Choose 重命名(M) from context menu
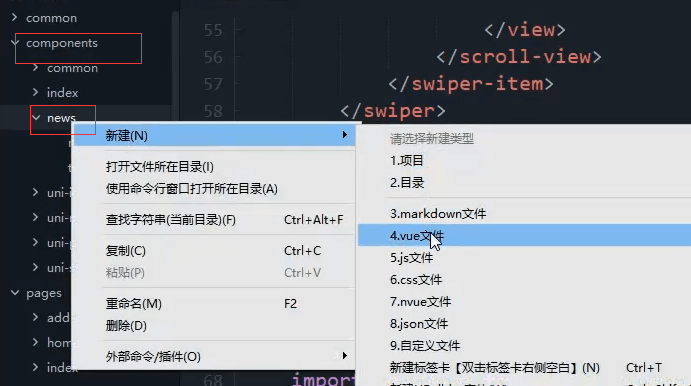The image size is (691, 386). coord(134,303)
